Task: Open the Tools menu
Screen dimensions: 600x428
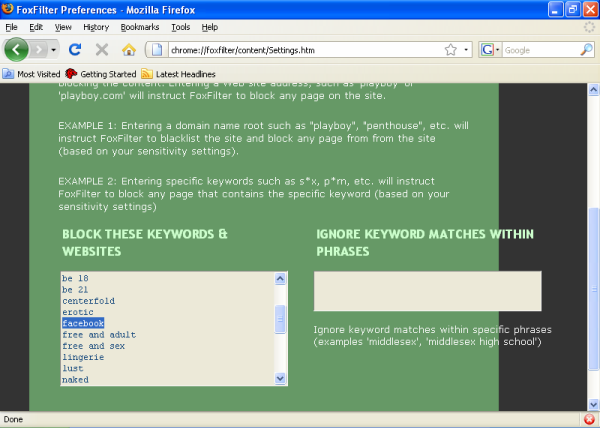Action: [x=181, y=27]
